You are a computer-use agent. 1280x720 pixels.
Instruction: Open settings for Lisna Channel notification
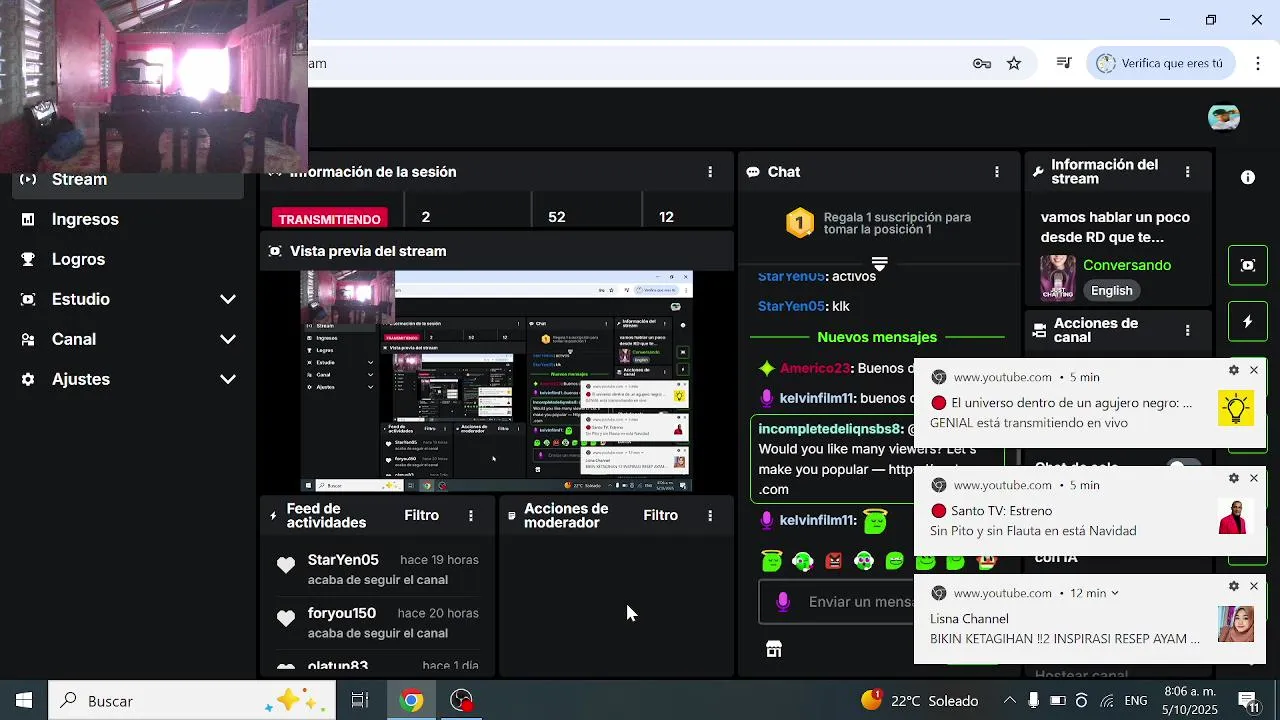tap(1233, 586)
